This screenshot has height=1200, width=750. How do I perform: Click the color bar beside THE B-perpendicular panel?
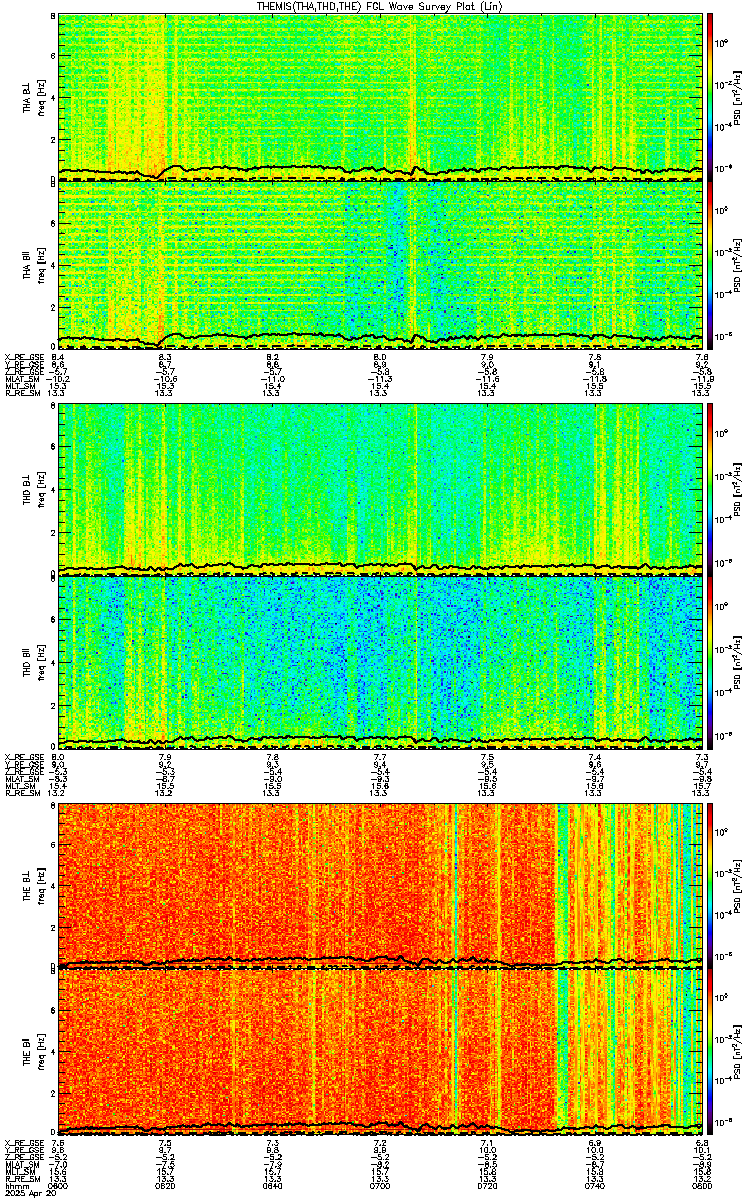coord(711,885)
